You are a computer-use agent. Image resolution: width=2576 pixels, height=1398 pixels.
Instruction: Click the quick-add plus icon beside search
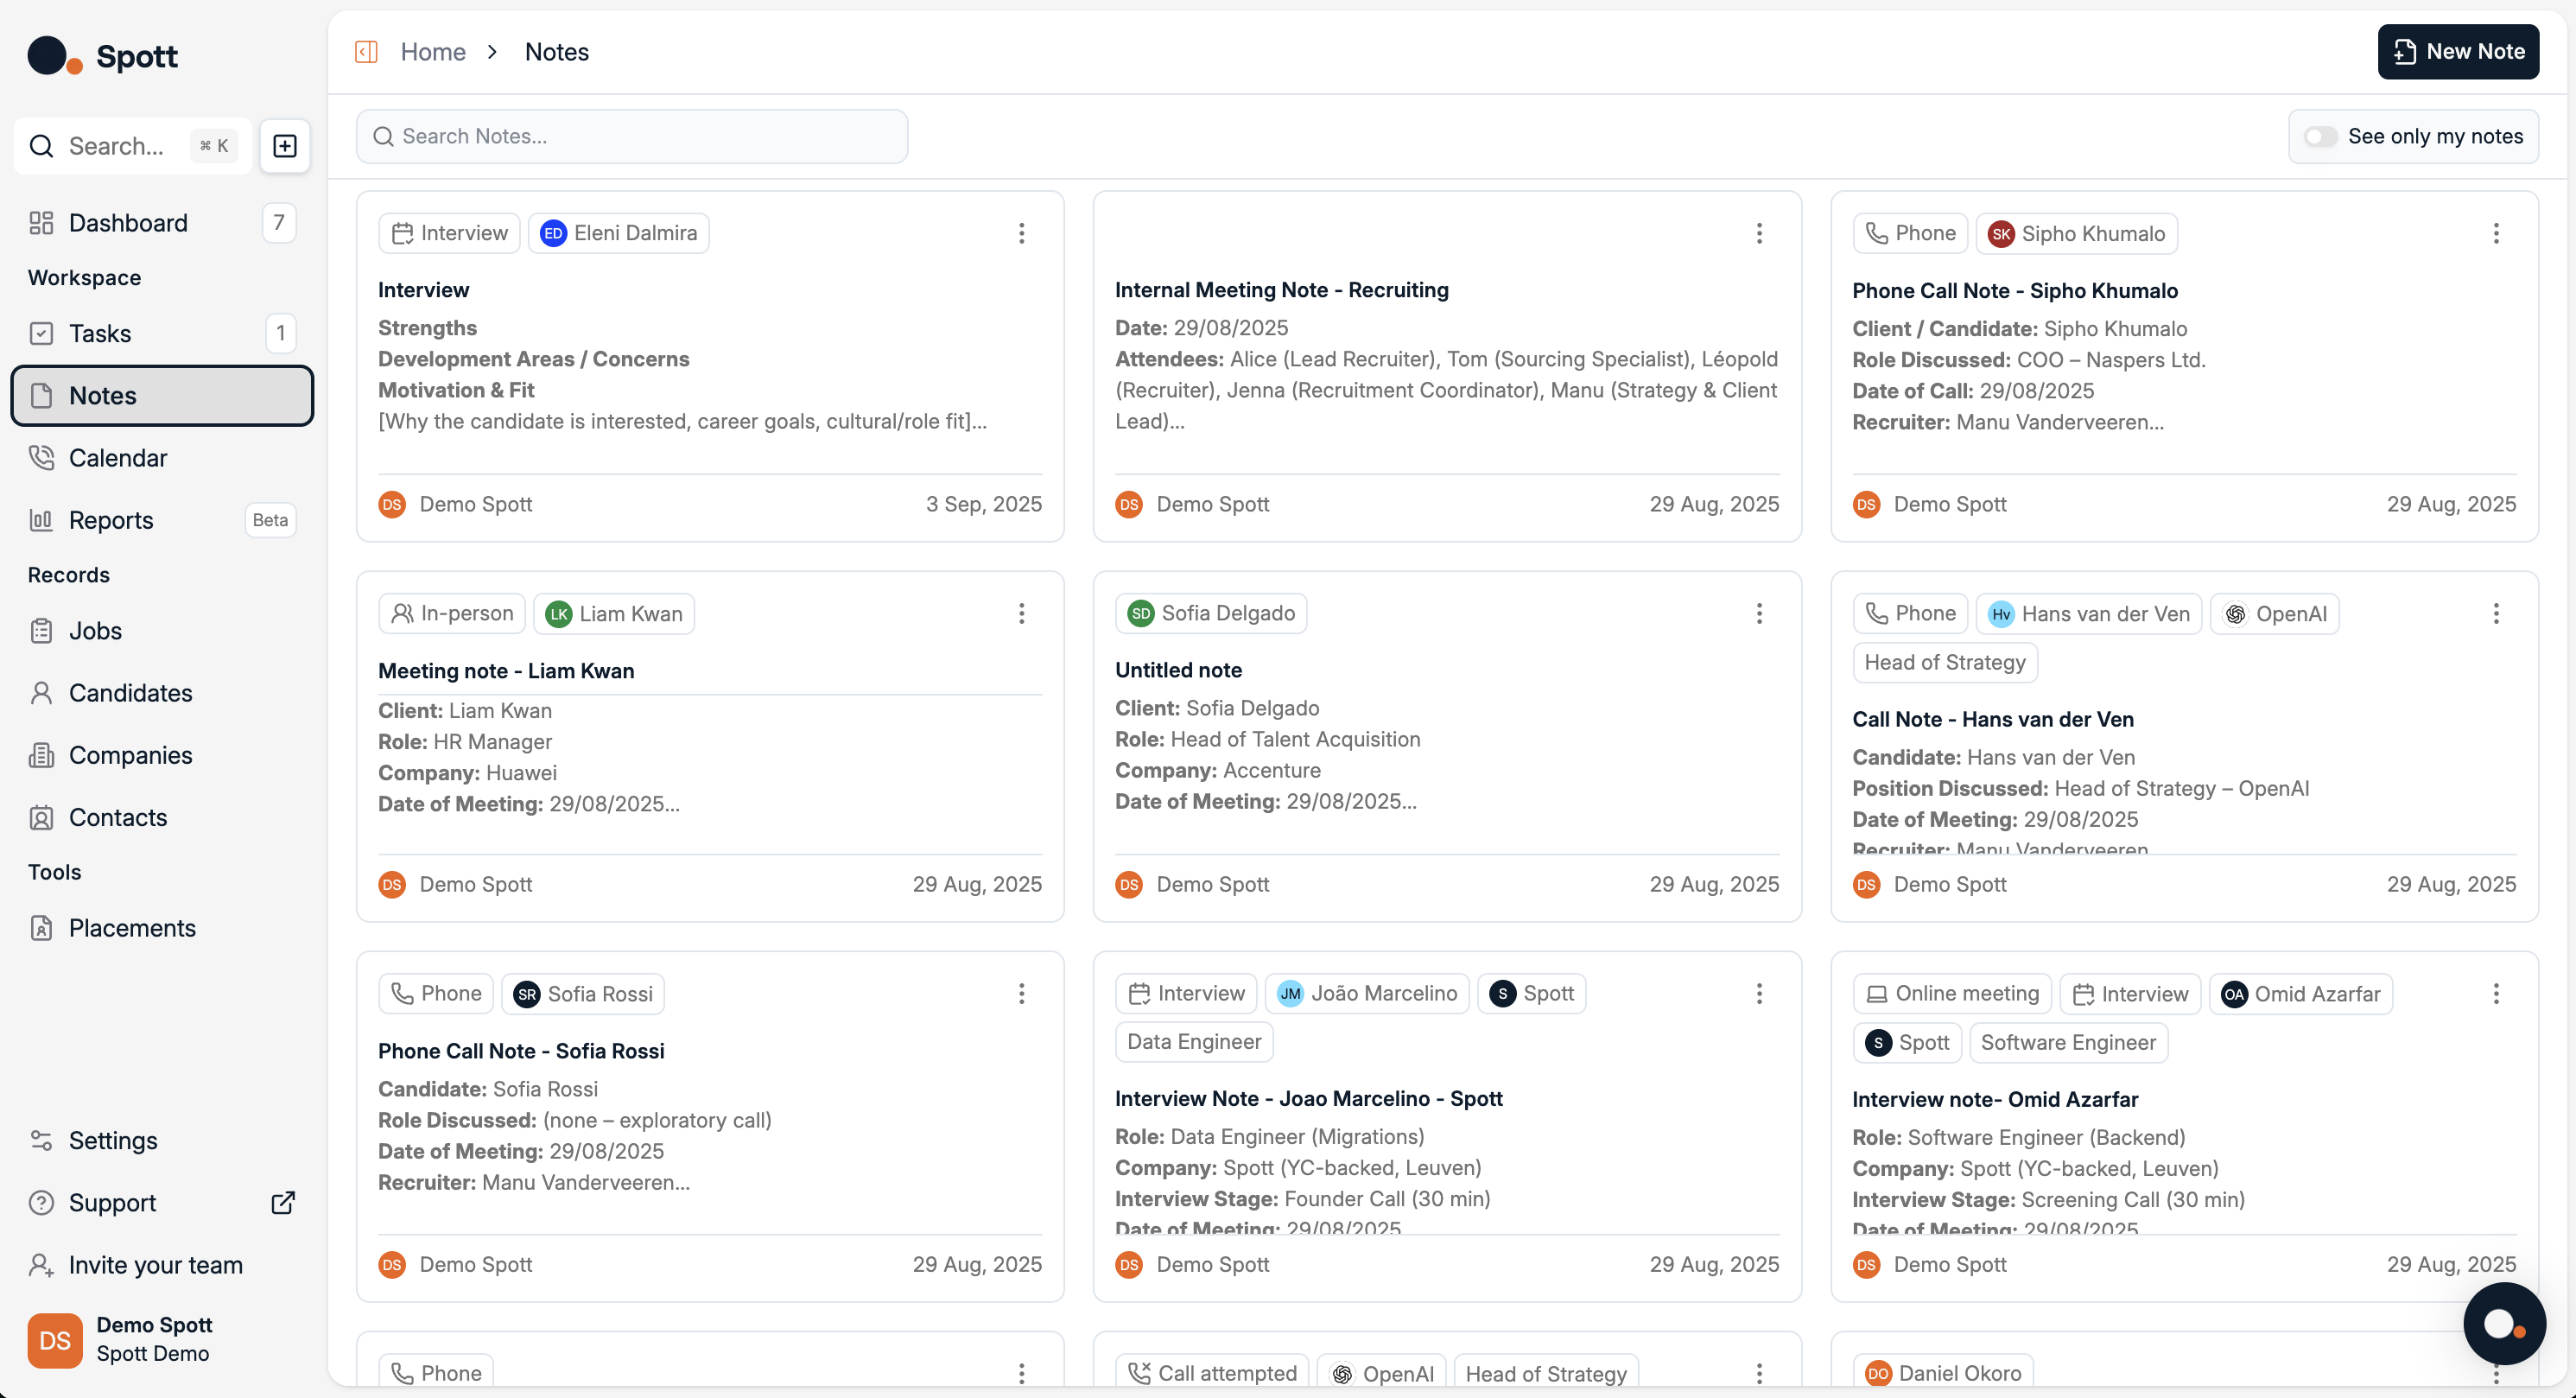tap(285, 146)
